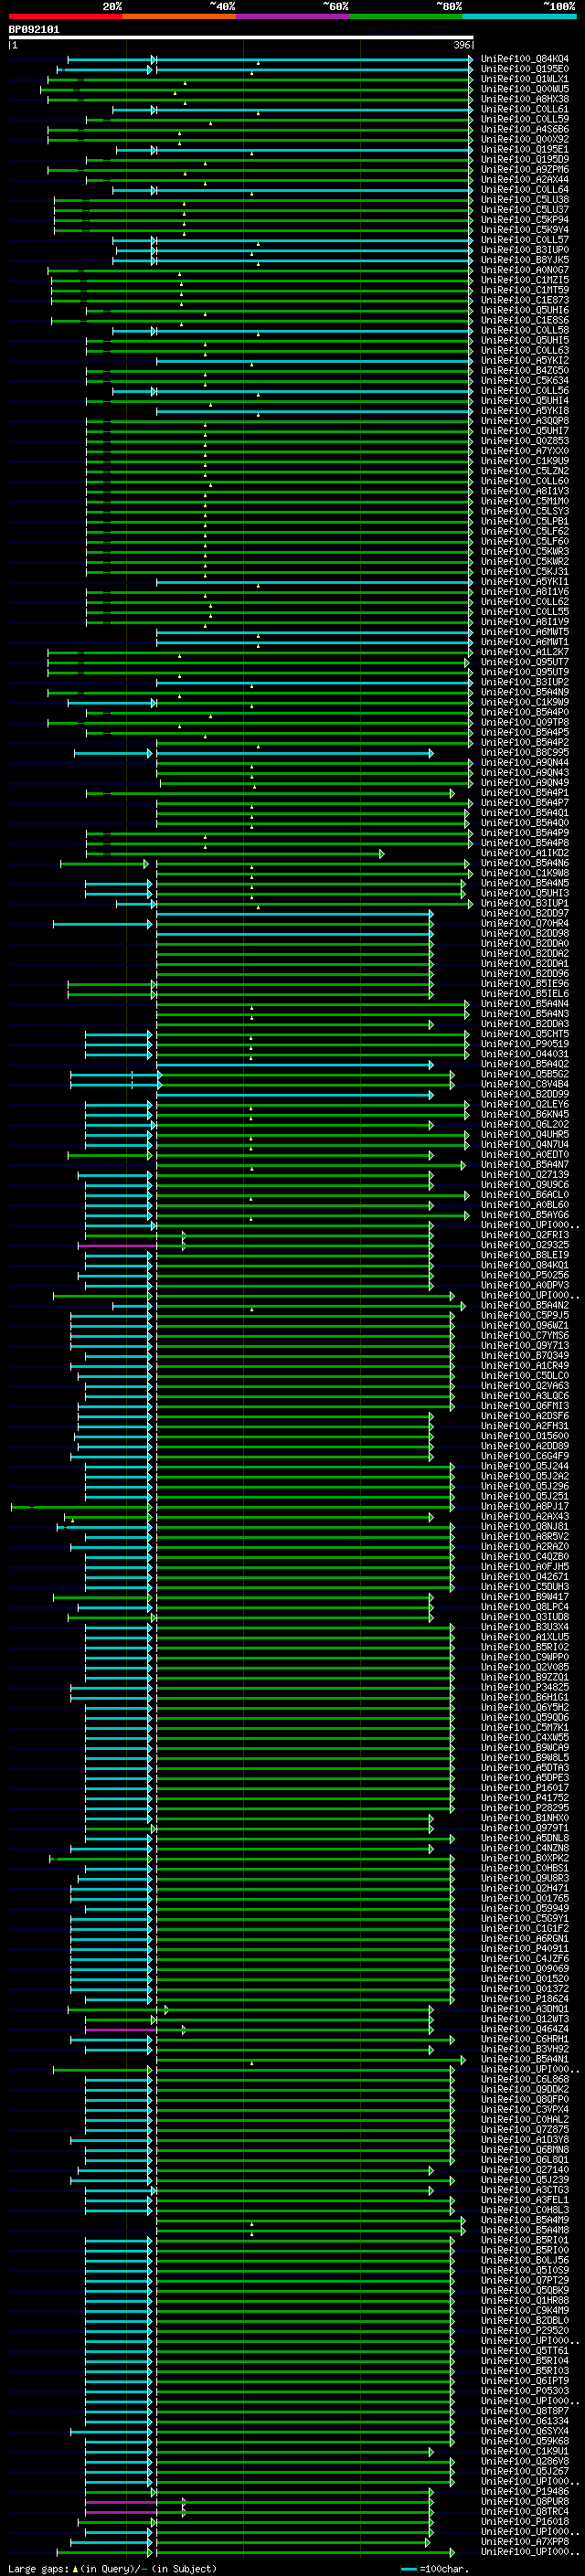Image resolution: width=585 pixels, height=2576 pixels.
Task: Select UniRef100_Q2FRI3 label
Action: (525, 1235)
